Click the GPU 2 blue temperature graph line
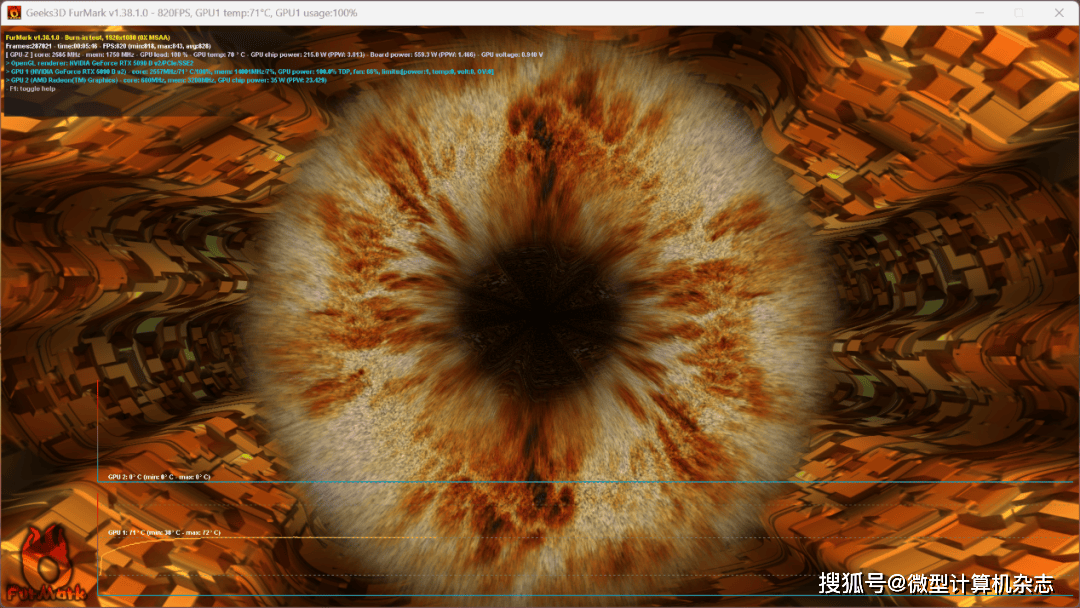 pos(600,483)
